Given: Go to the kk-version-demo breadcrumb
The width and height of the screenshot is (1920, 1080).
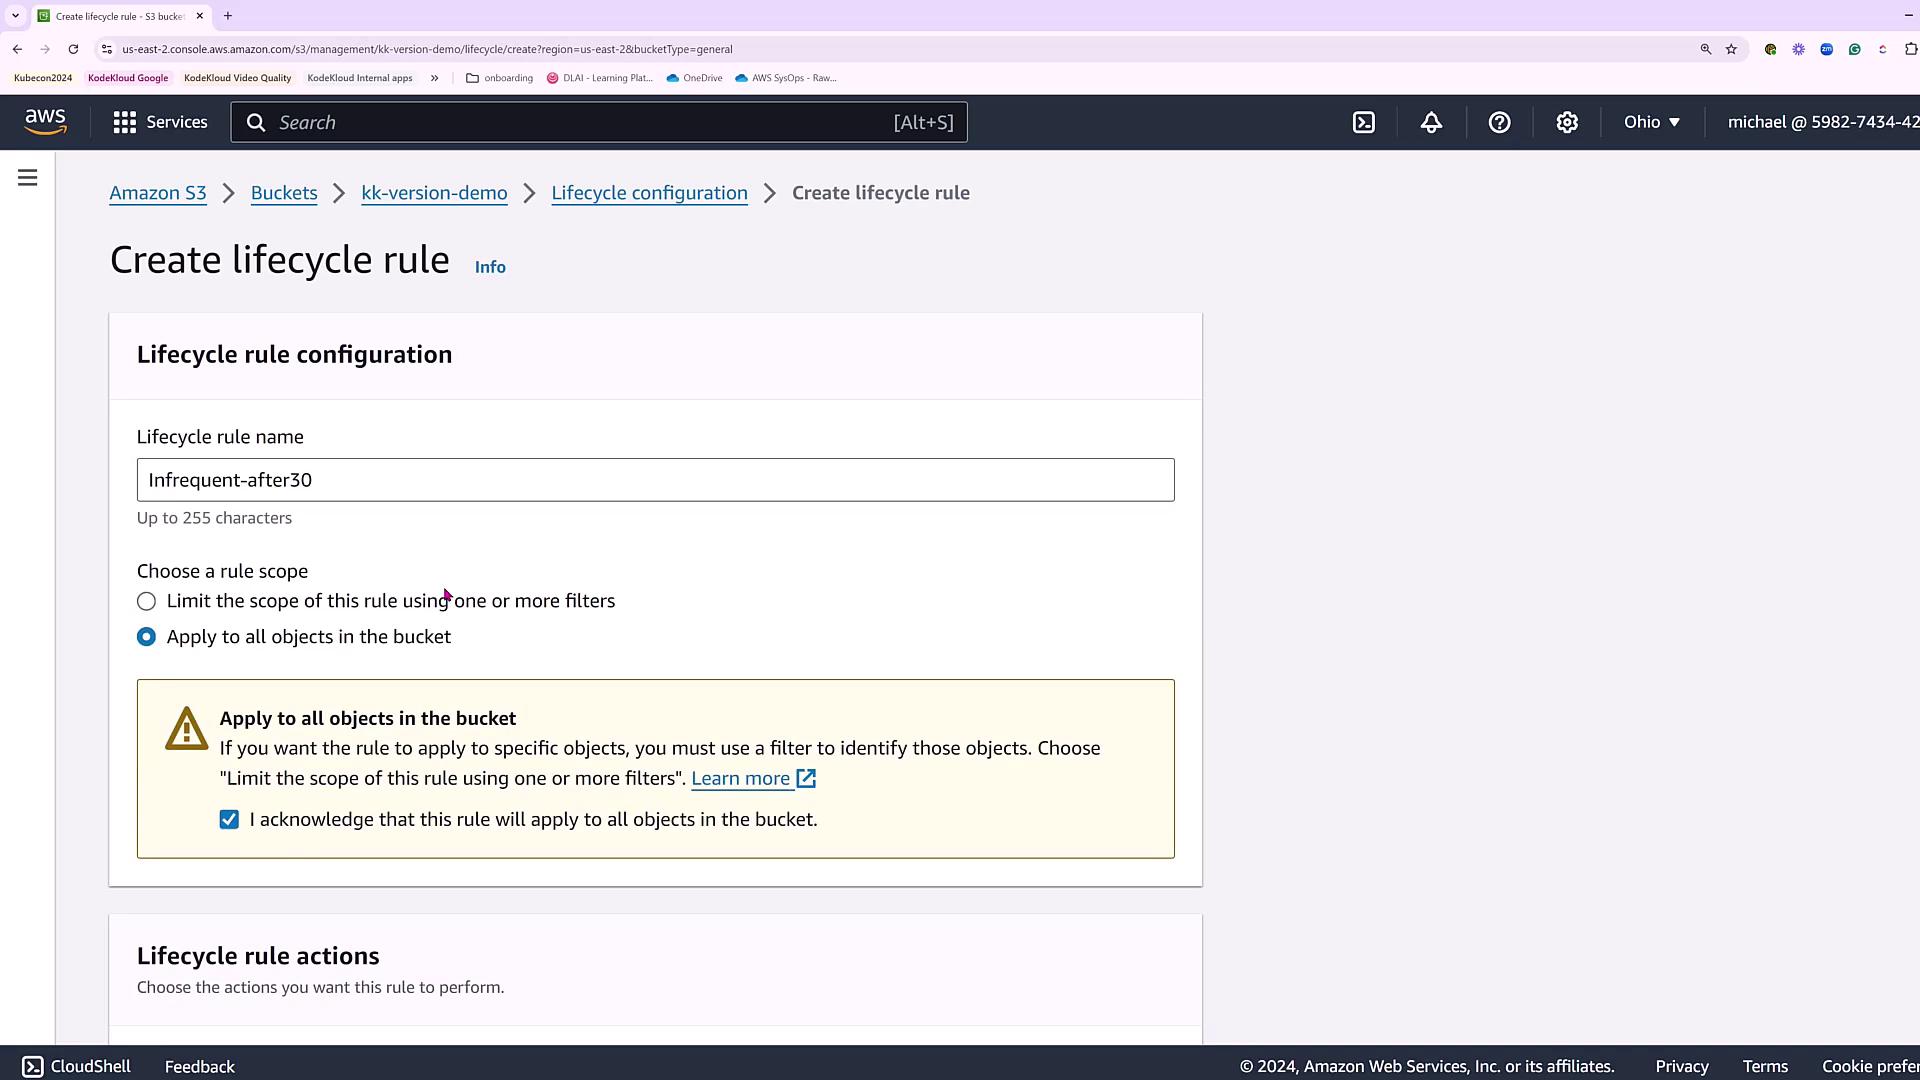Looking at the screenshot, I should [x=434, y=193].
